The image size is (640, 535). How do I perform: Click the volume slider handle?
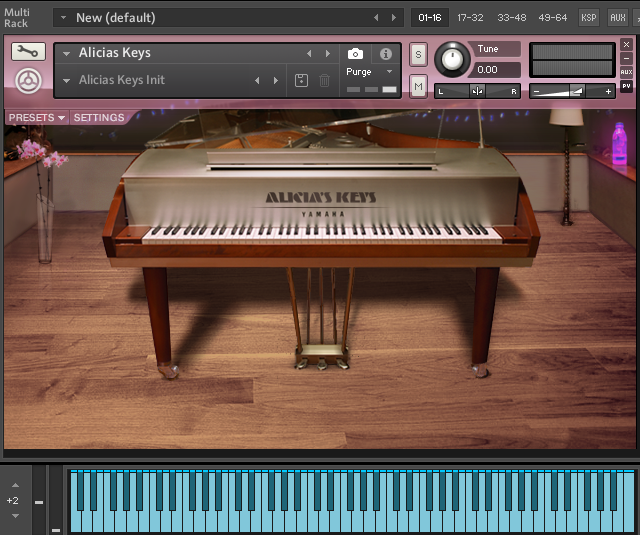coord(577,91)
